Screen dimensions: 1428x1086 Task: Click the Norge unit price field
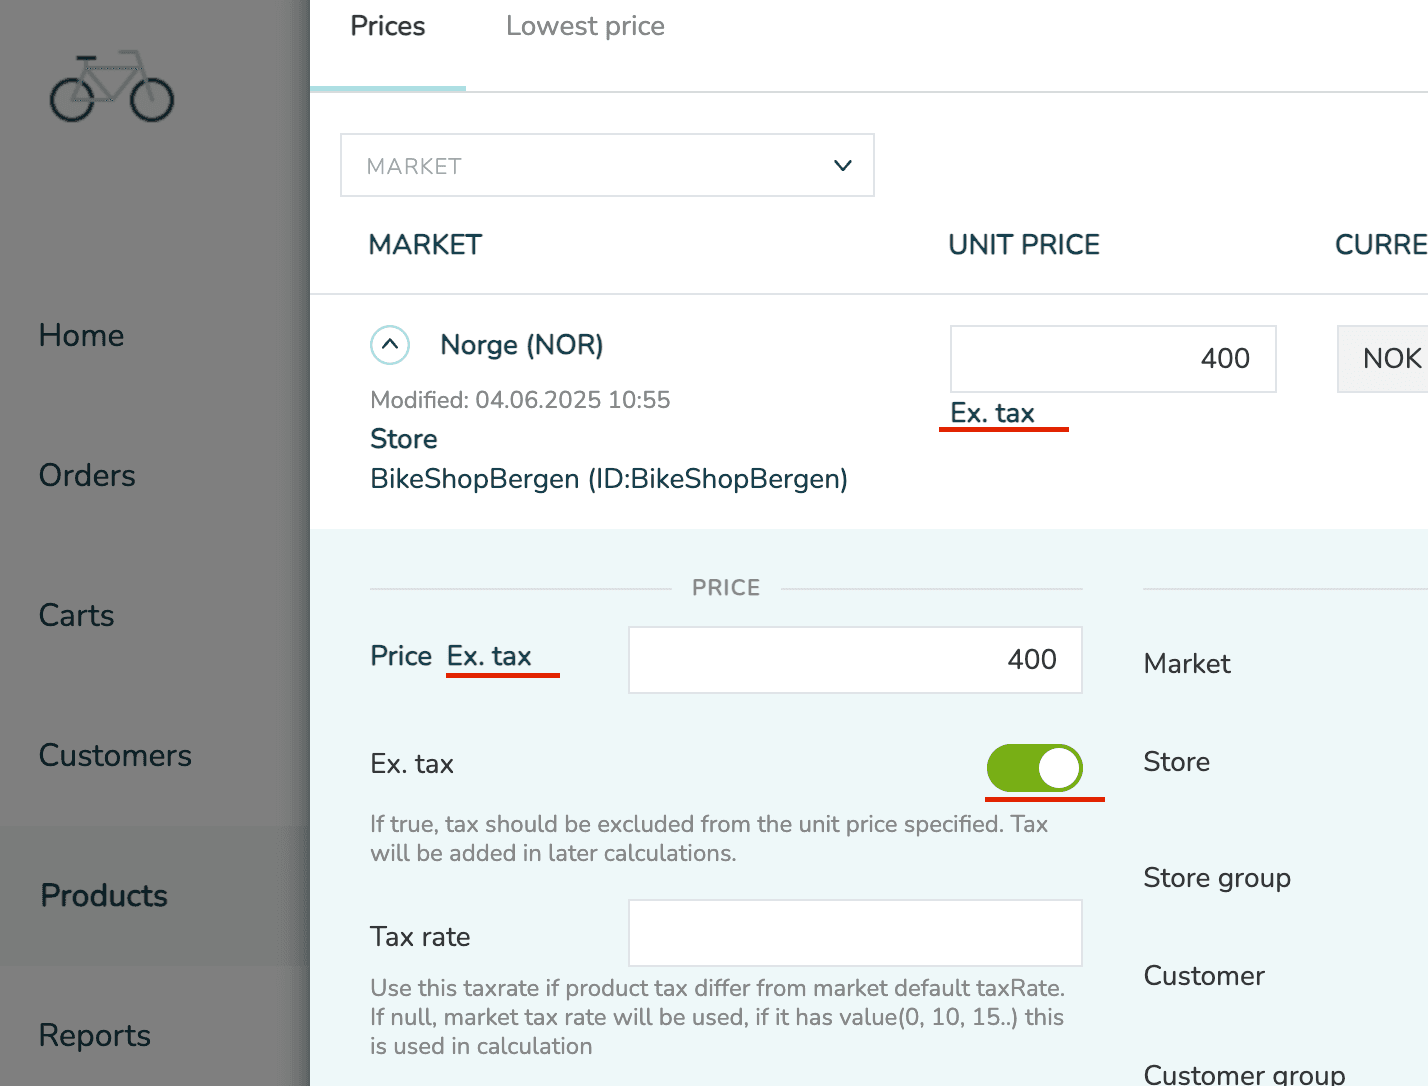1112,359
